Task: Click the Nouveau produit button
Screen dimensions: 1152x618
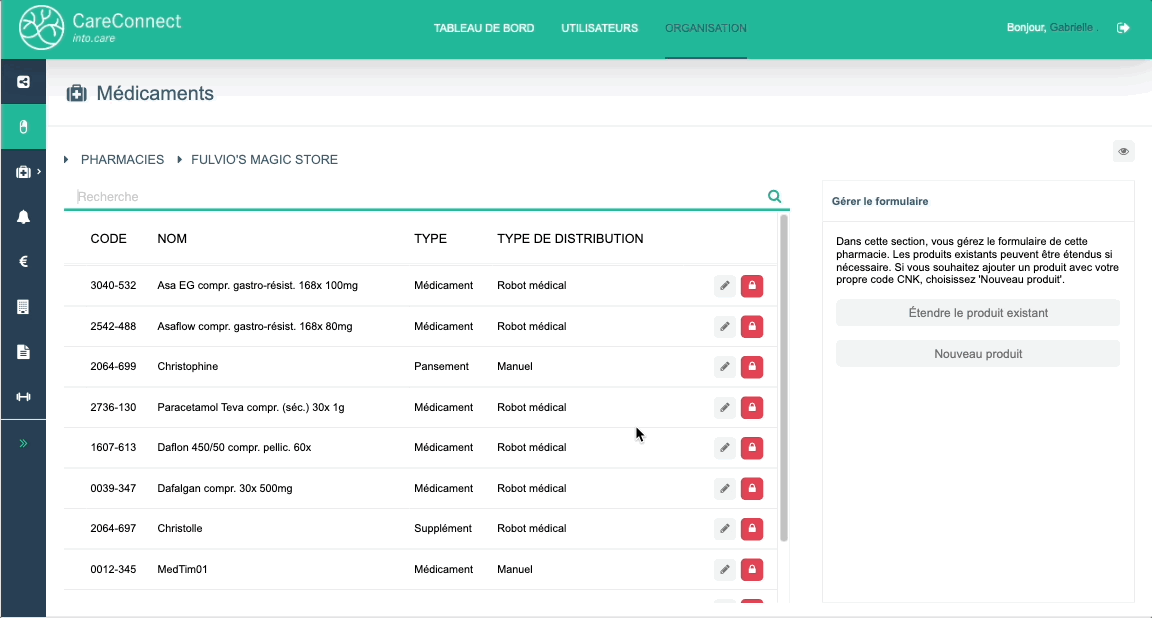Action: (978, 354)
